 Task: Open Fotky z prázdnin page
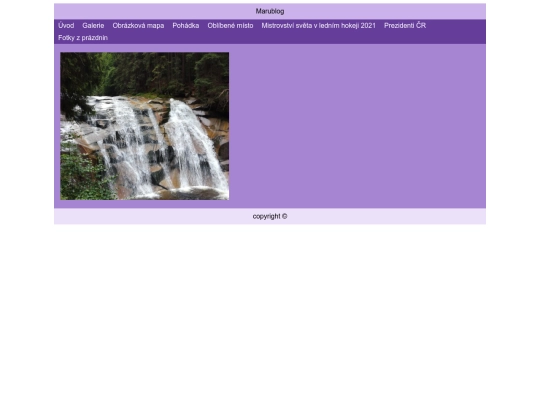coord(83,38)
